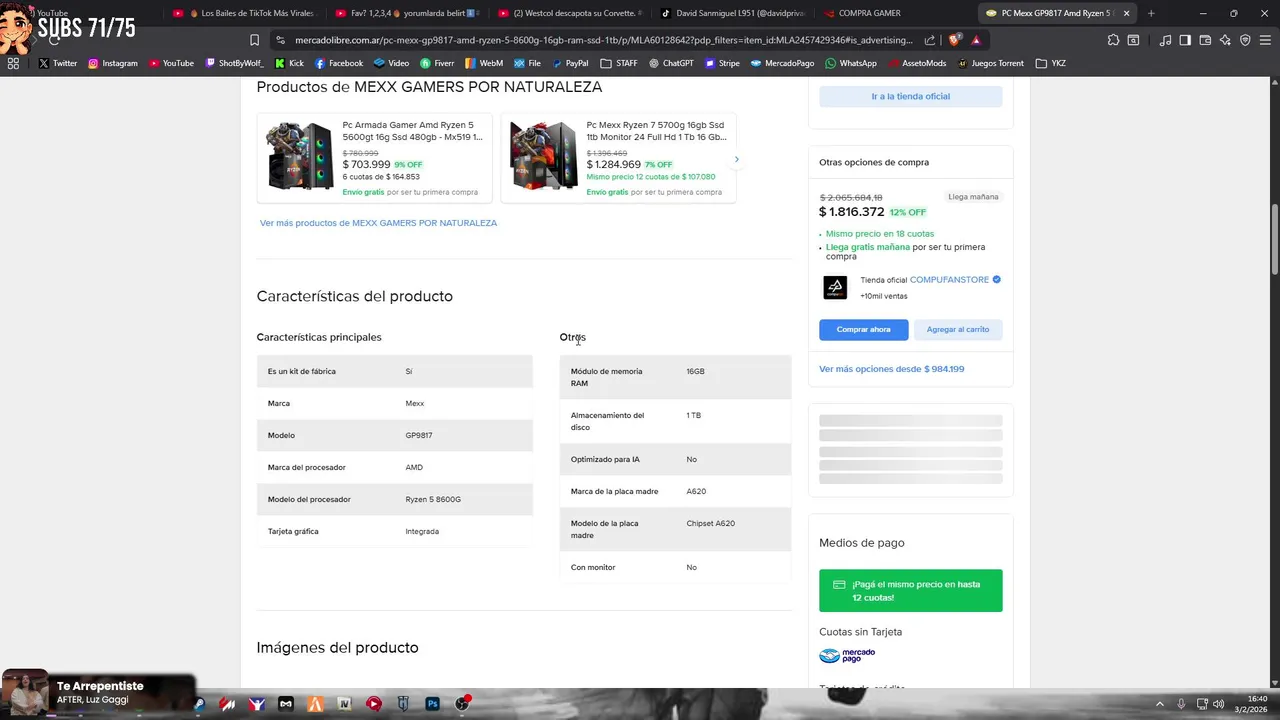Click the share icon in the address bar

click(930, 40)
